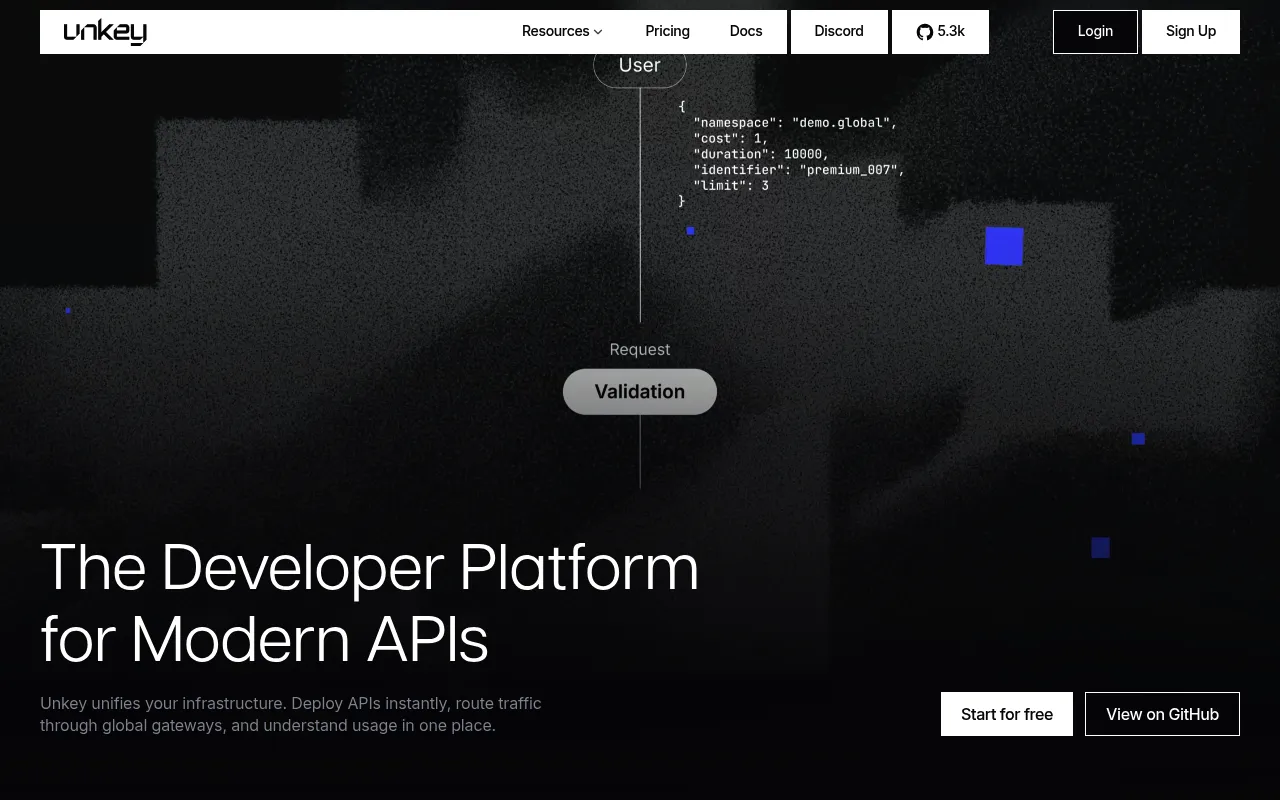Viewport: 1280px width, 800px height.
Task: Select the View on GitHub button
Action: [1162, 714]
